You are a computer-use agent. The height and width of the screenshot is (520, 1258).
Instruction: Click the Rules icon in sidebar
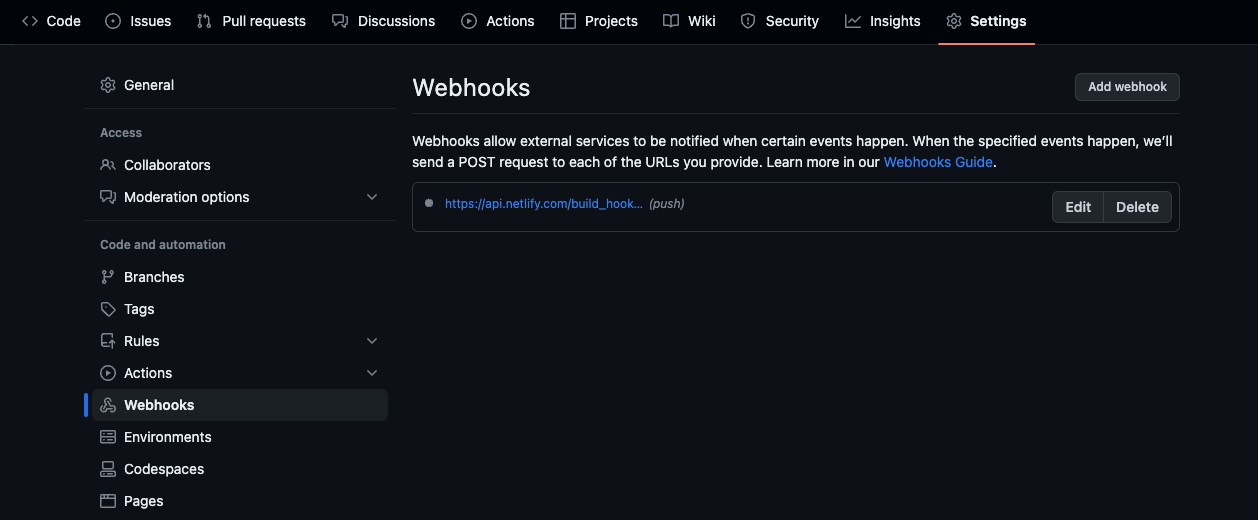[108, 341]
